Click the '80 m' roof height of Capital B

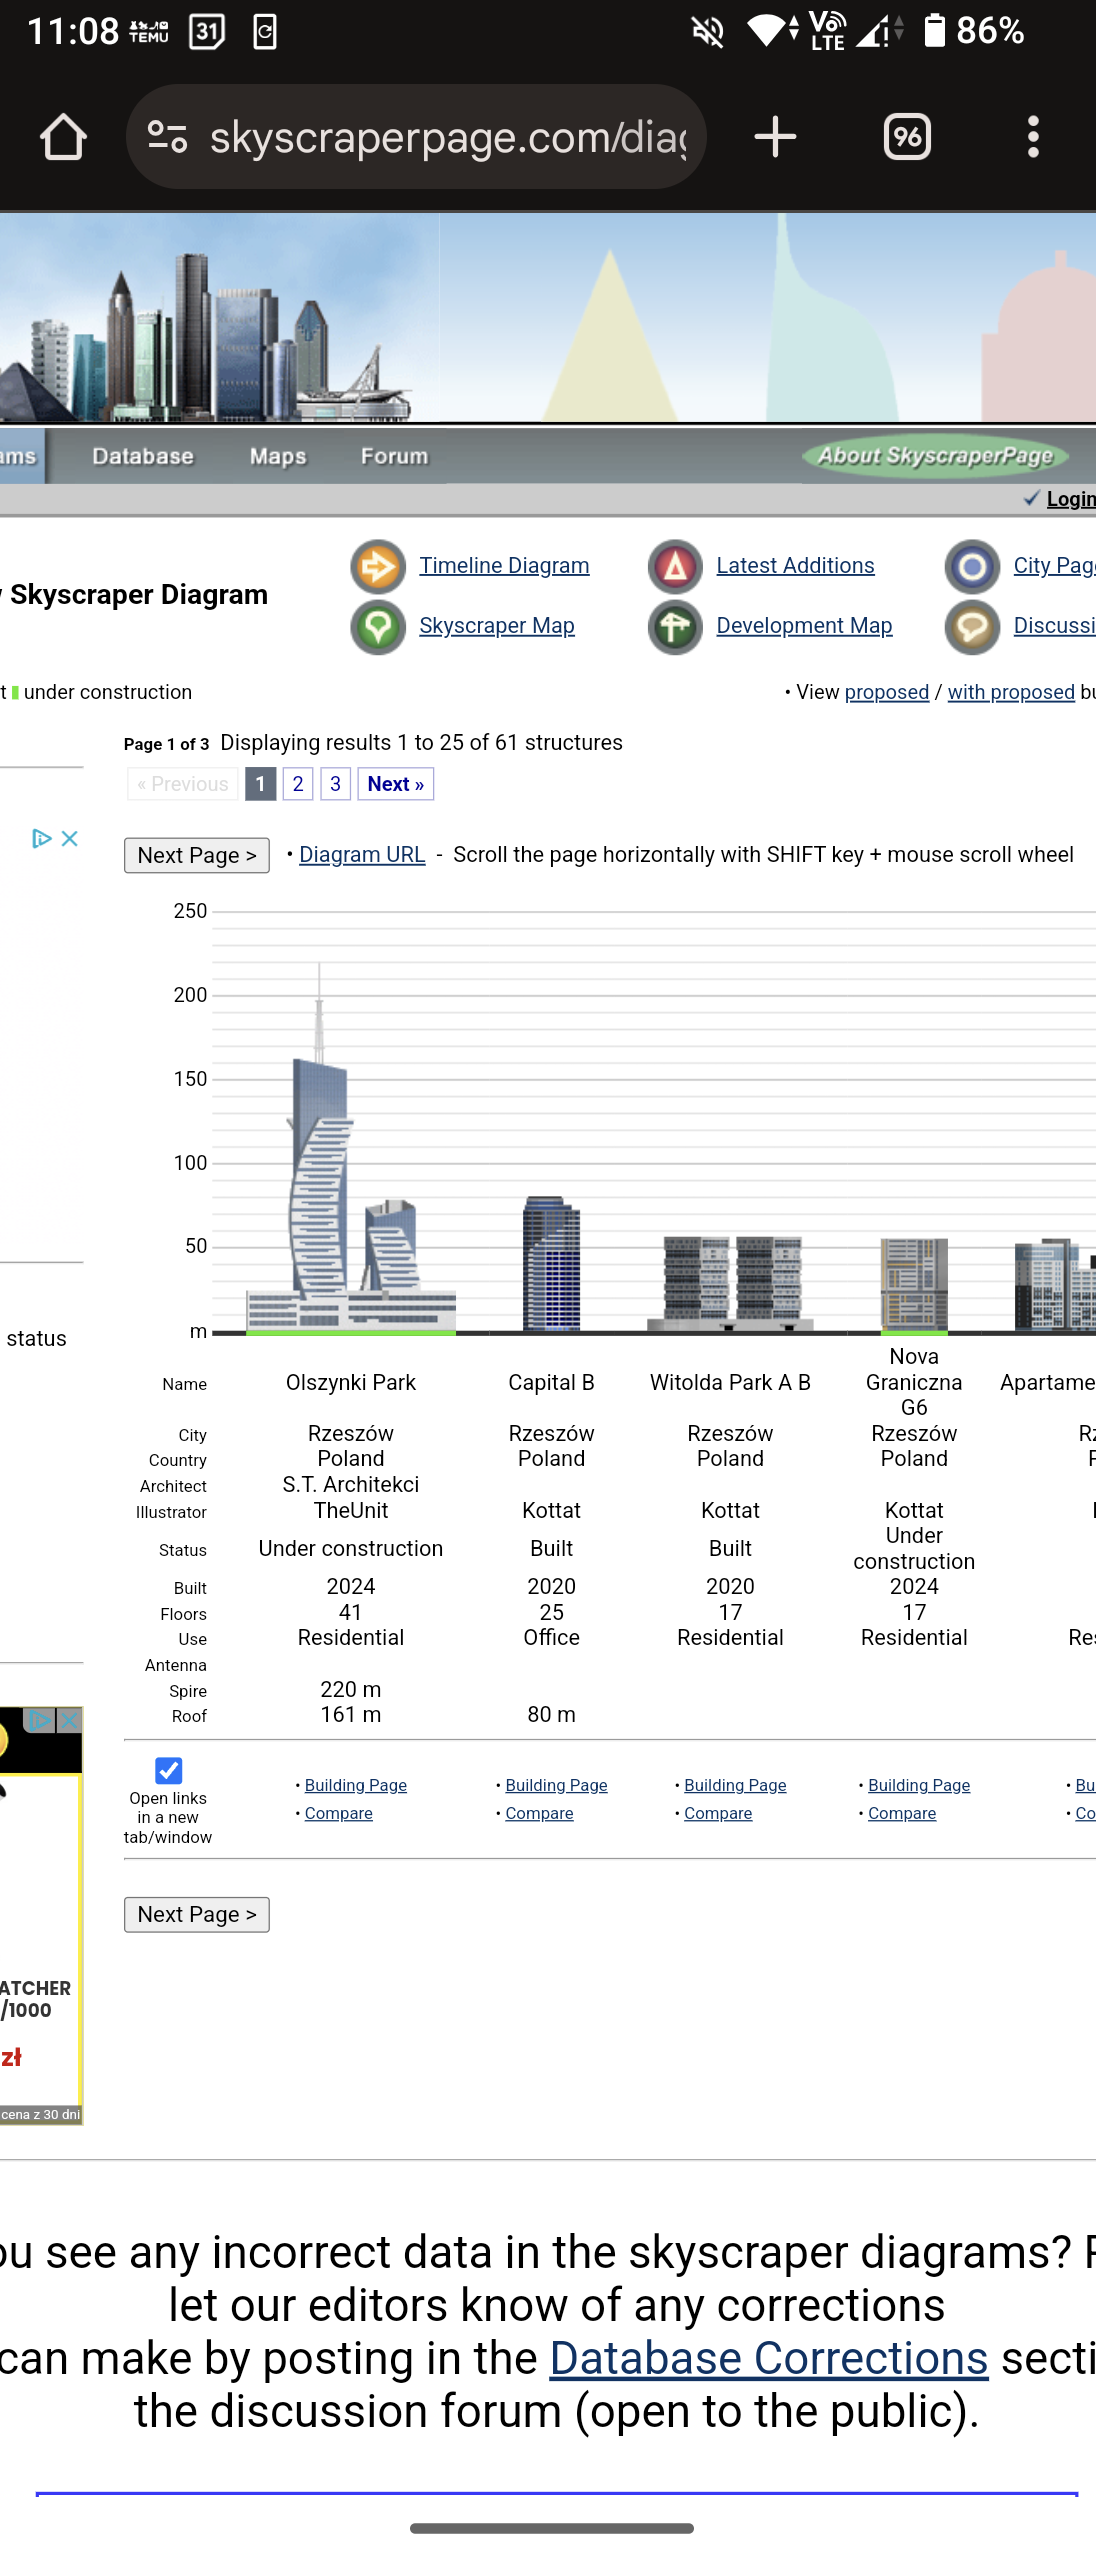point(552,1714)
